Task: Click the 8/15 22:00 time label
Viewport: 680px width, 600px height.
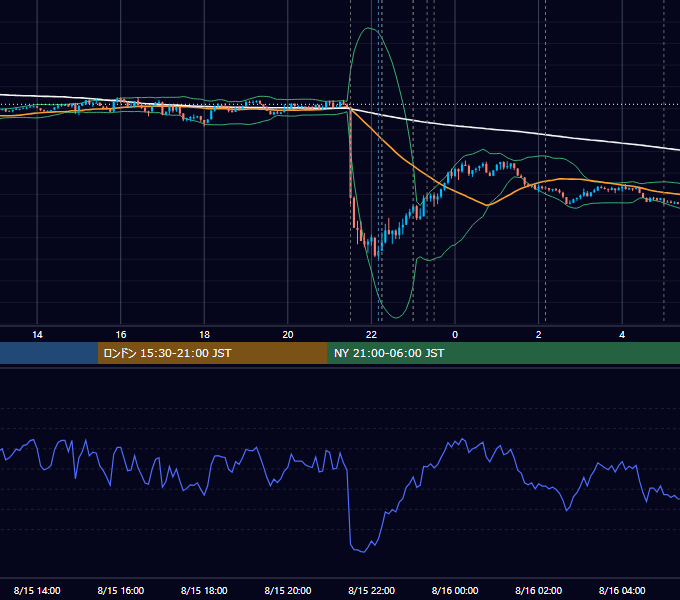Action: point(371,590)
